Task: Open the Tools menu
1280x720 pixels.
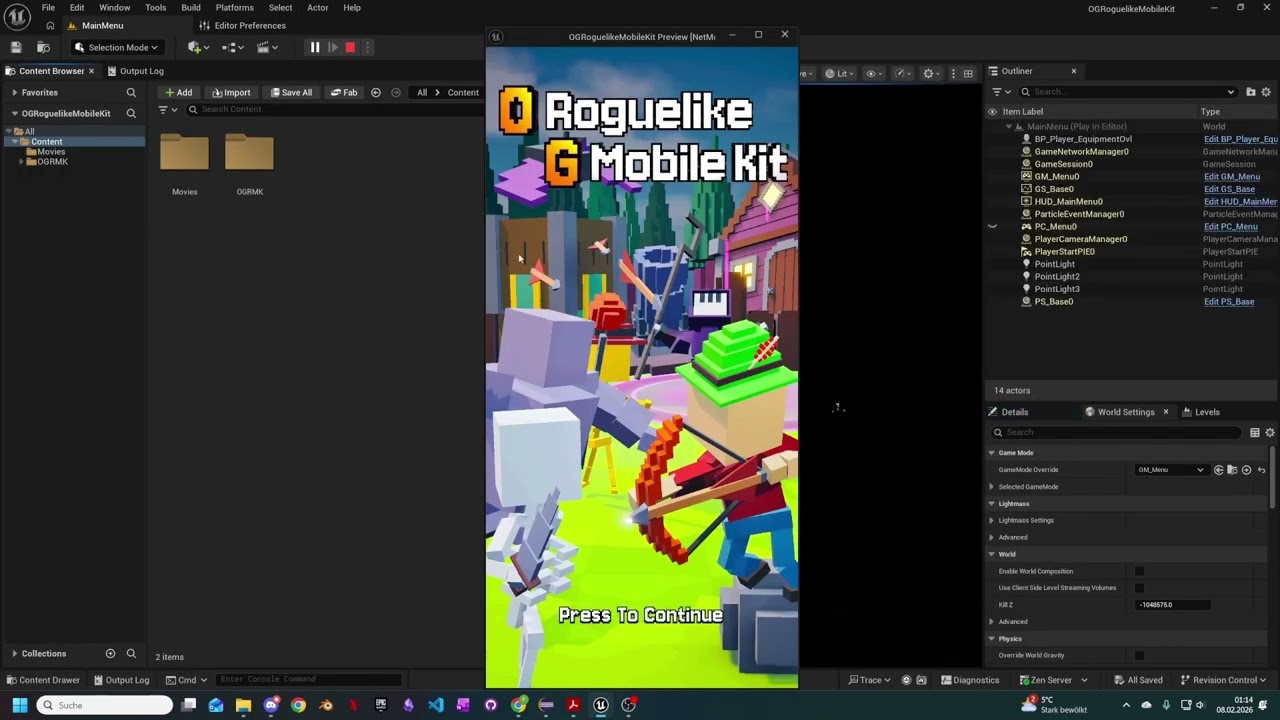Action: [156, 7]
